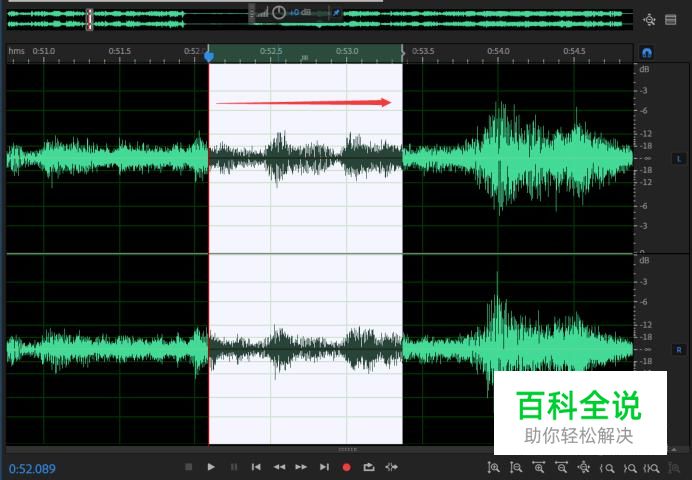The height and width of the screenshot is (480, 692).
Task: Click the +0 dB gain value in HUD
Action: point(300,12)
